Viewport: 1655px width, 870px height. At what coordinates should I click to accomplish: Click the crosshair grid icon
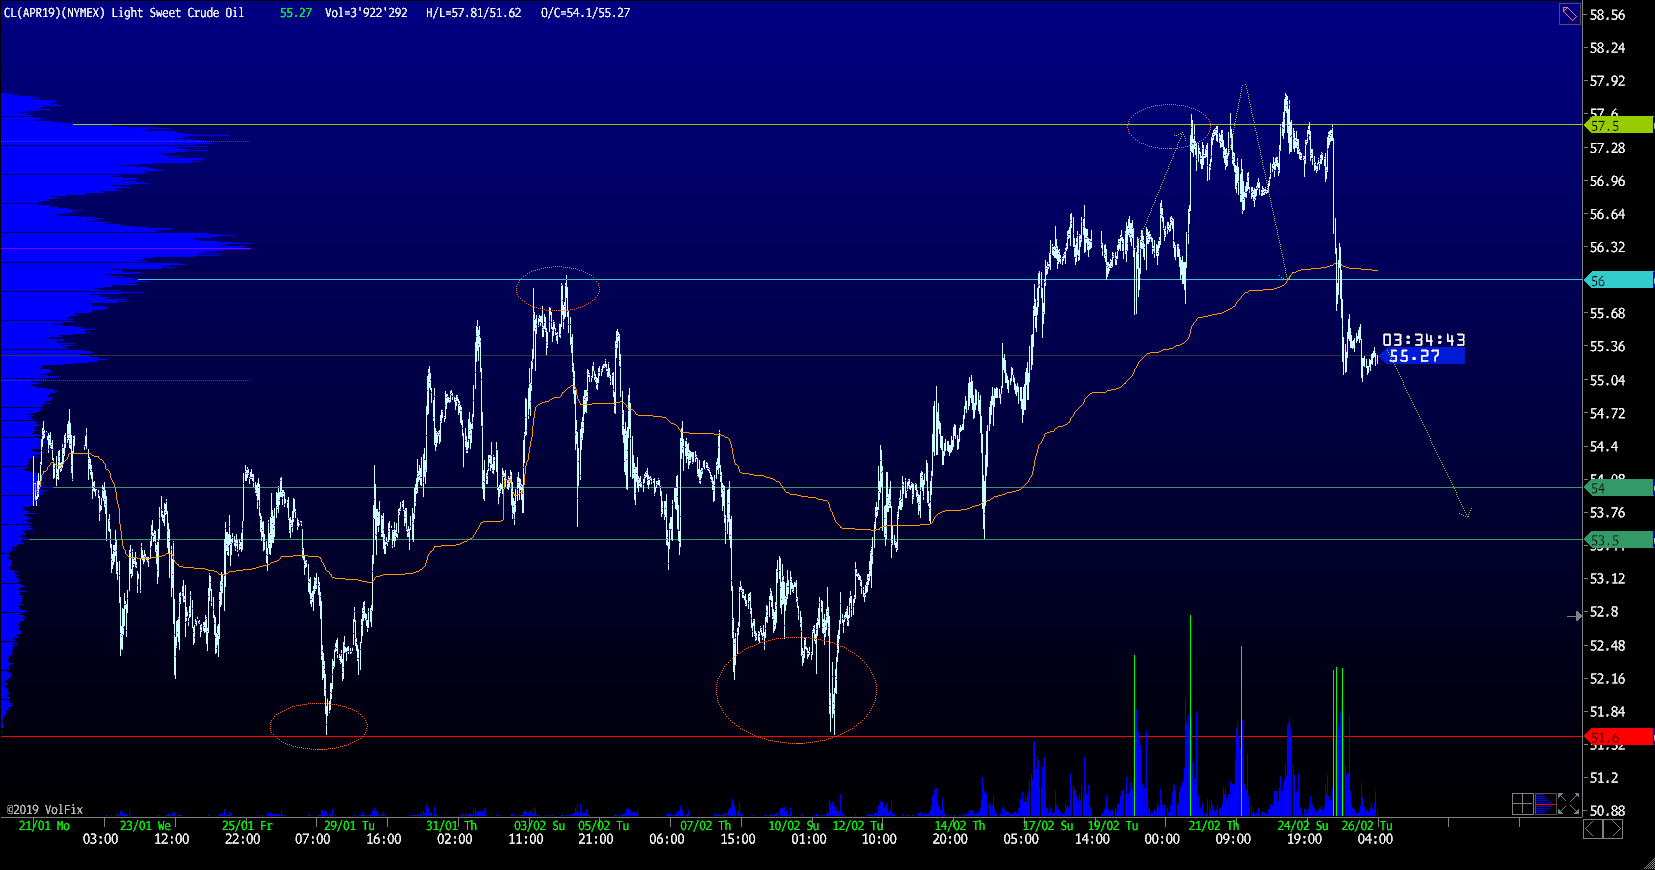click(x=1522, y=804)
